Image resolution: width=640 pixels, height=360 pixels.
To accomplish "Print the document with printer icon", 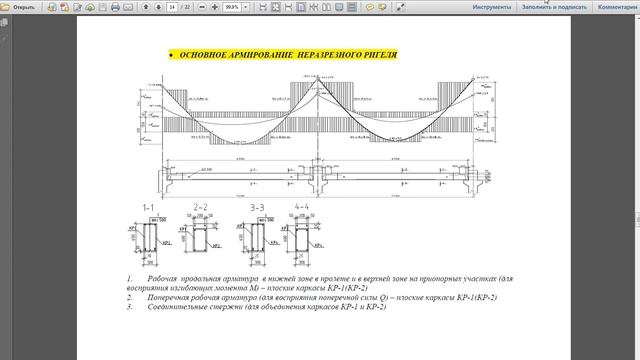I will point(115,7).
